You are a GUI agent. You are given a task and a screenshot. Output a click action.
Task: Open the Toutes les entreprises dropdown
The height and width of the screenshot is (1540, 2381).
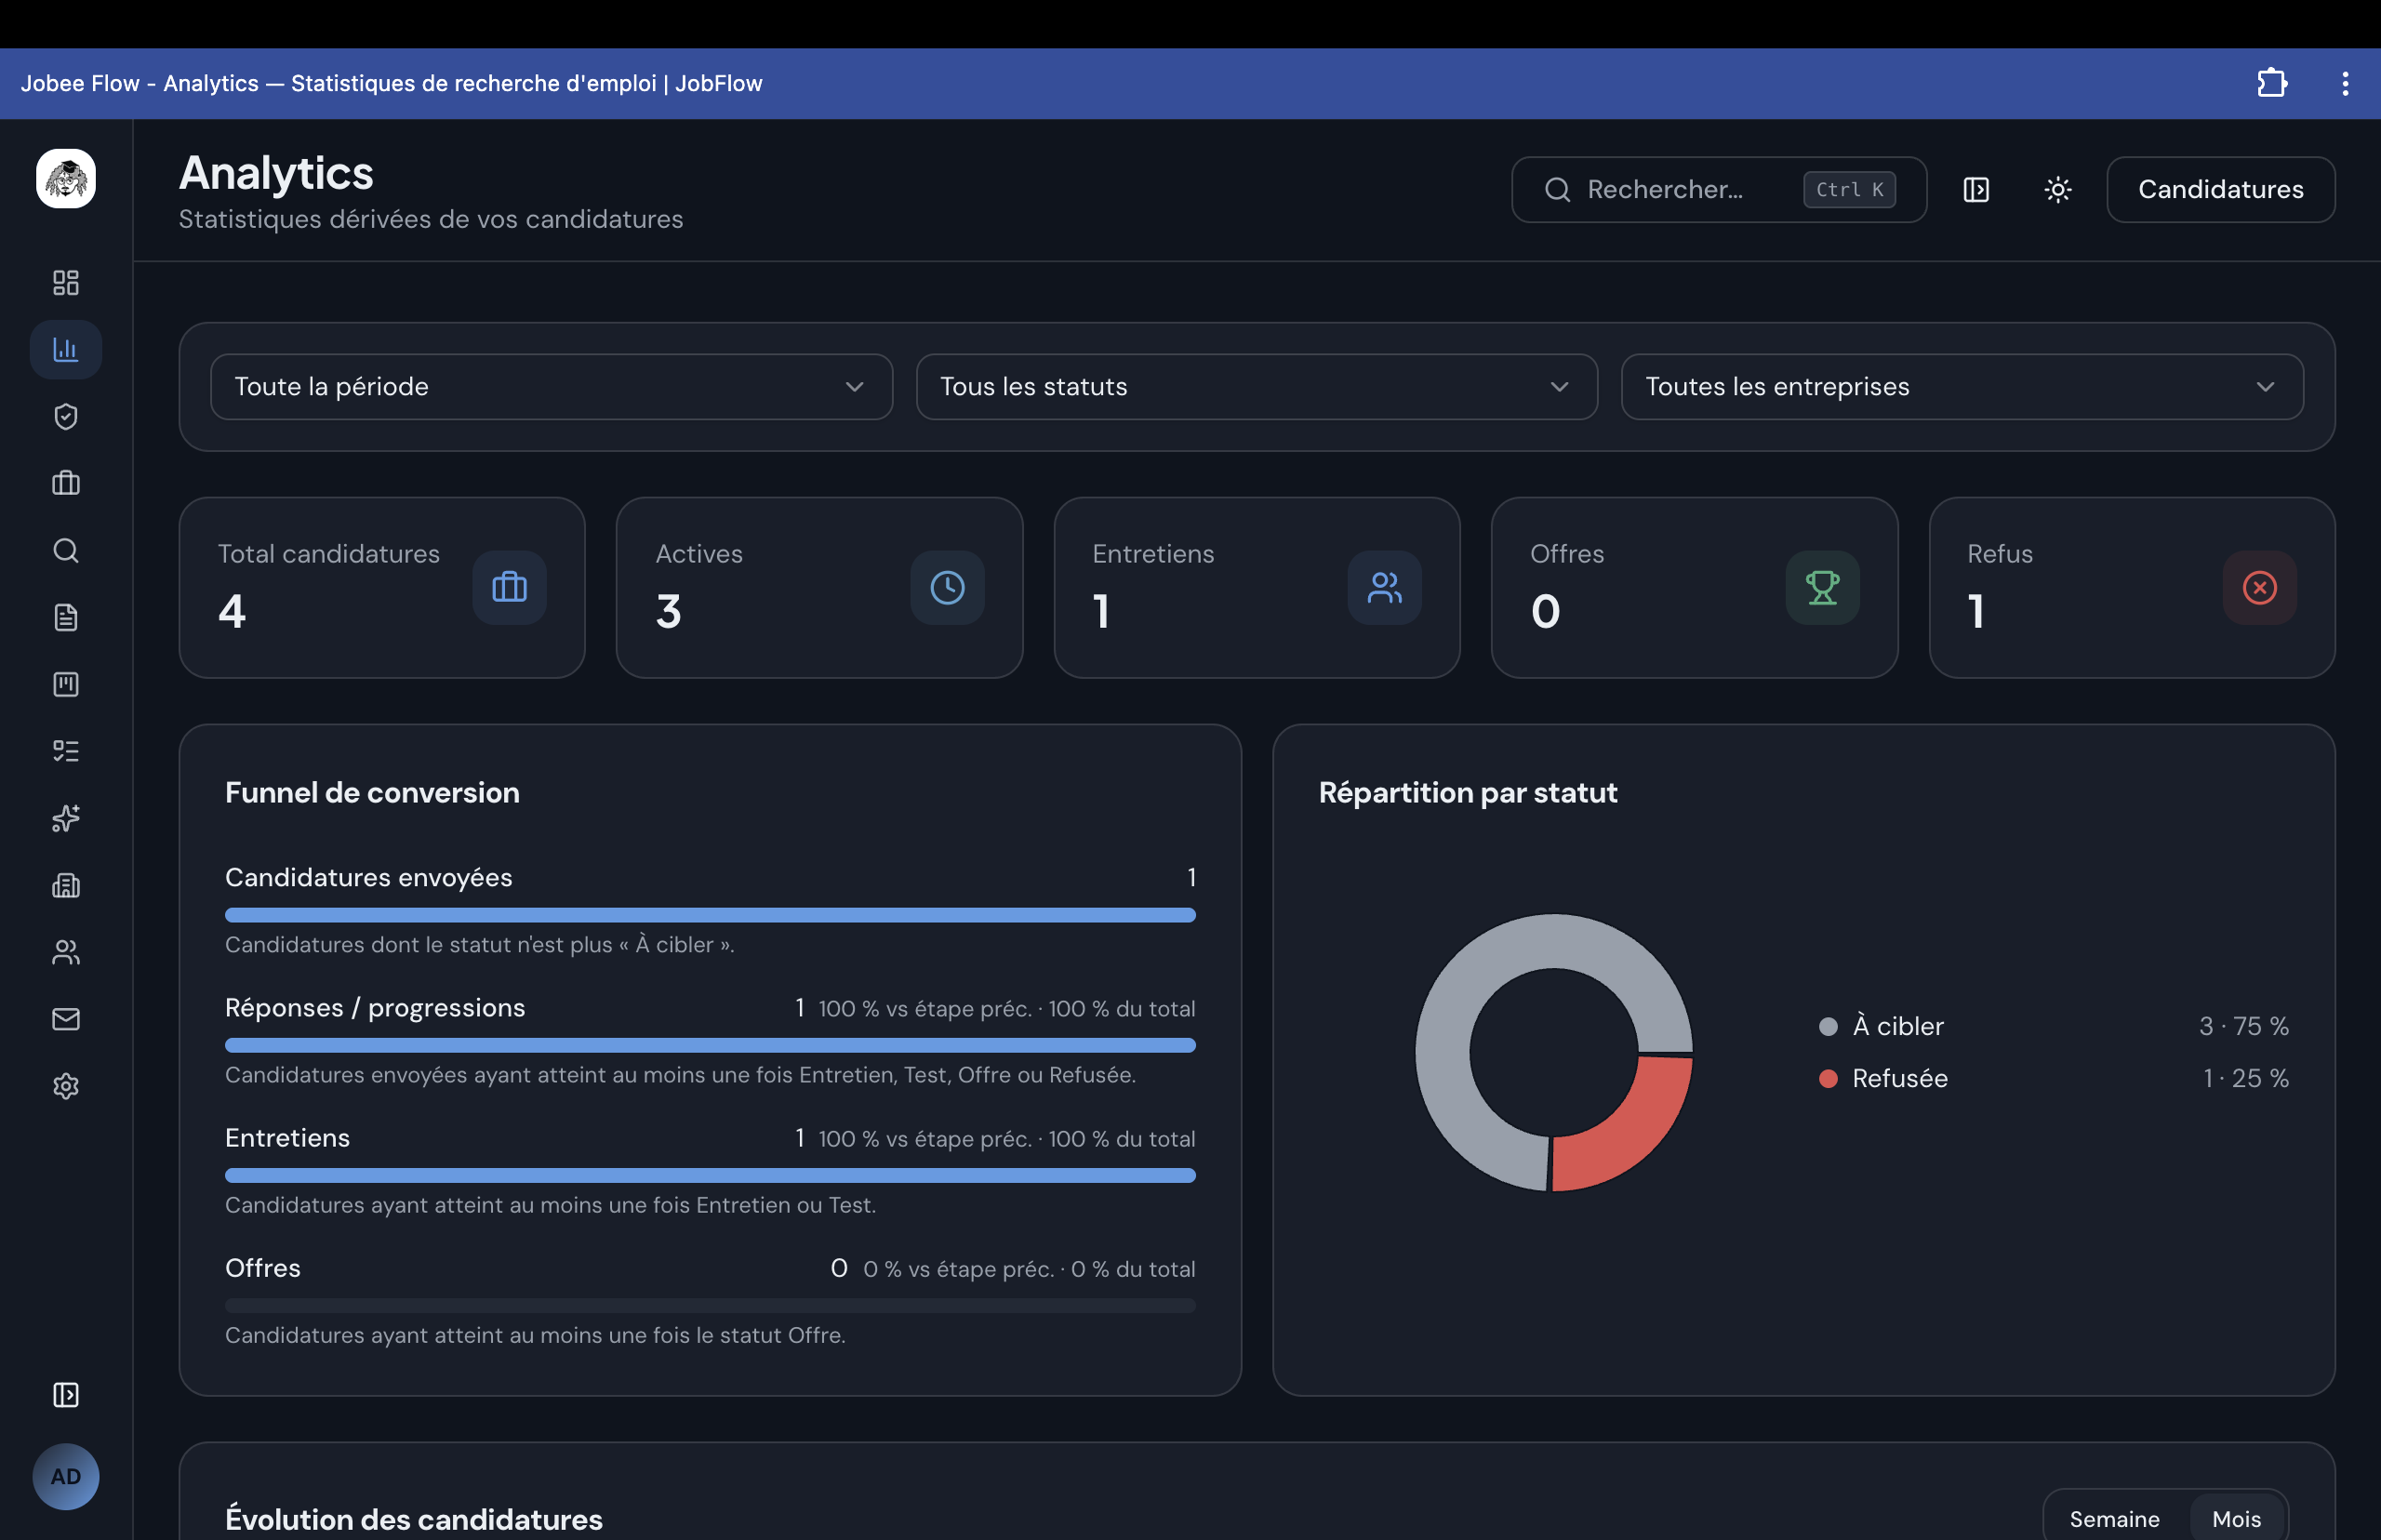pos(1962,387)
